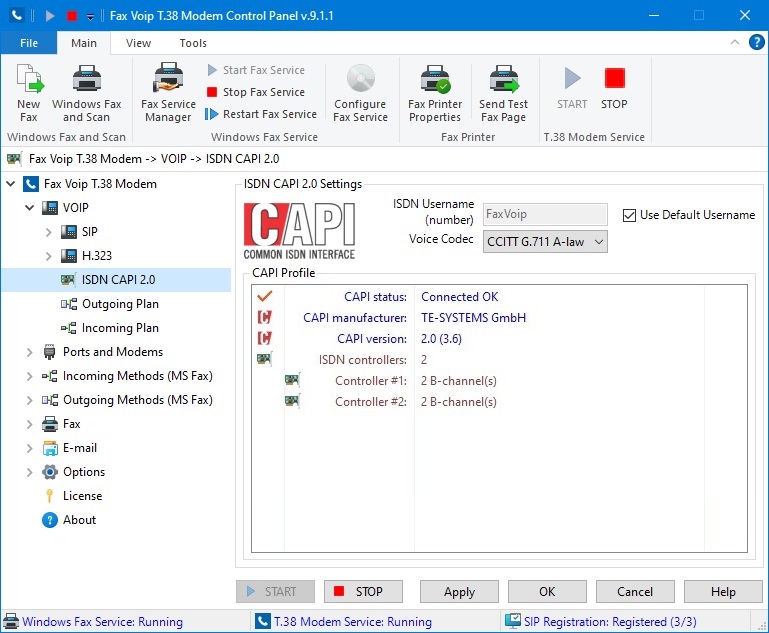Select ISDN CAPI 2.0 tree item
The width and height of the screenshot is (769, 633).
[x=118, y=279]
